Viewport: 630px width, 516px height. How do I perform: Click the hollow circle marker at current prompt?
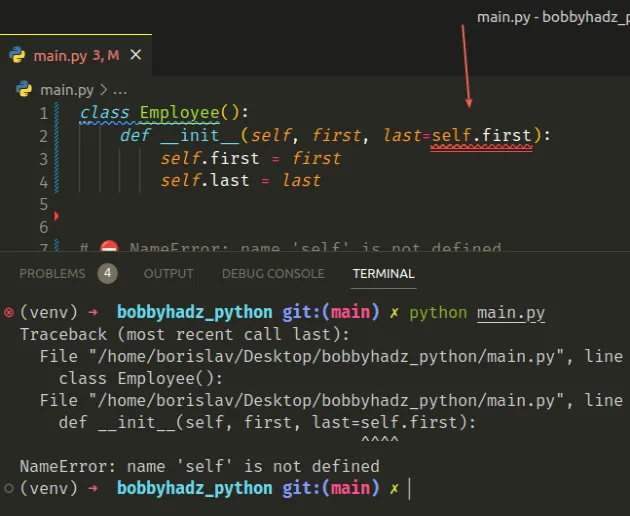(9, 488)
